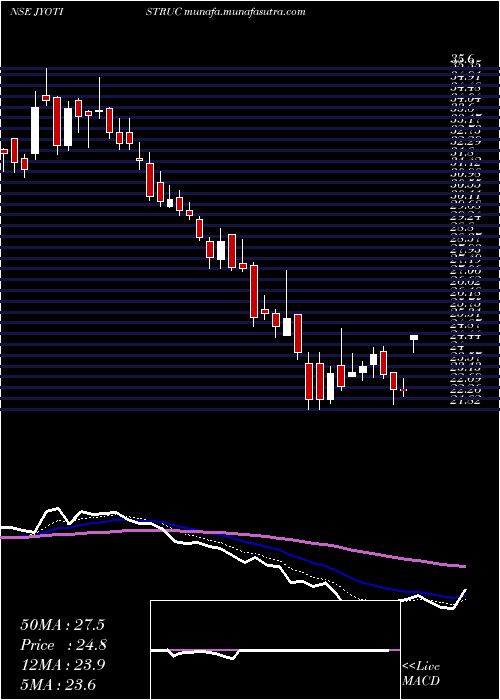Click the <<Live MACD label
This screenshot has width=500, height=700.
pyautogui.click(x=421, y=674)
